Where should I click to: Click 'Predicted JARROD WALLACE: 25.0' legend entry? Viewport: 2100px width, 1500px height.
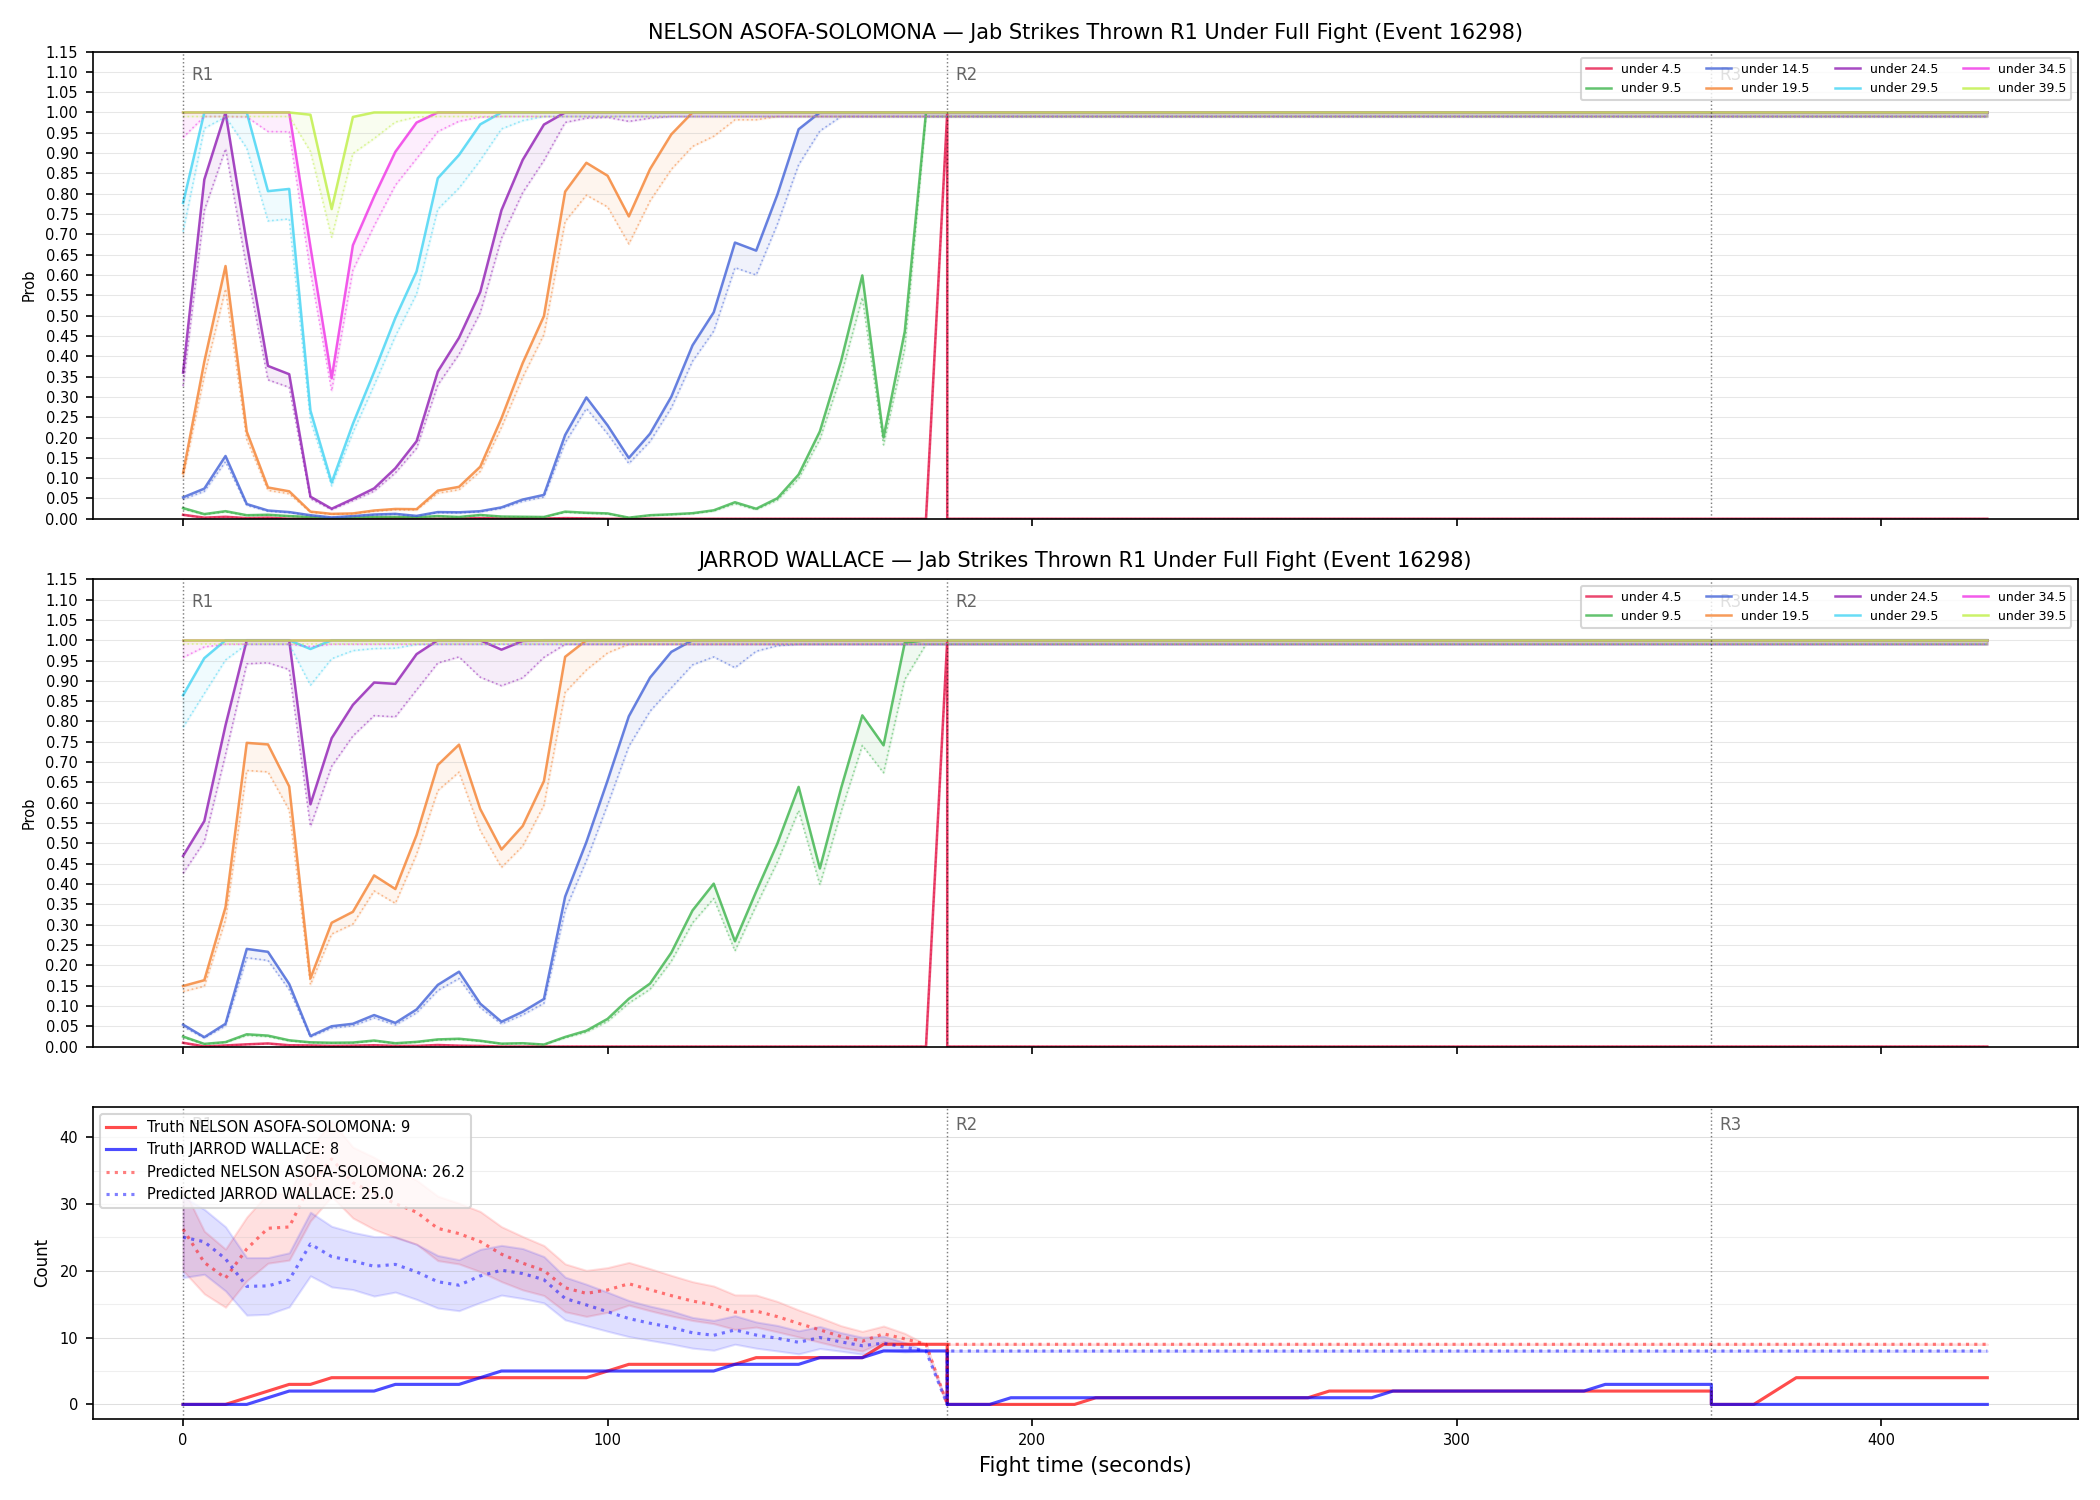click(249, 1194)
